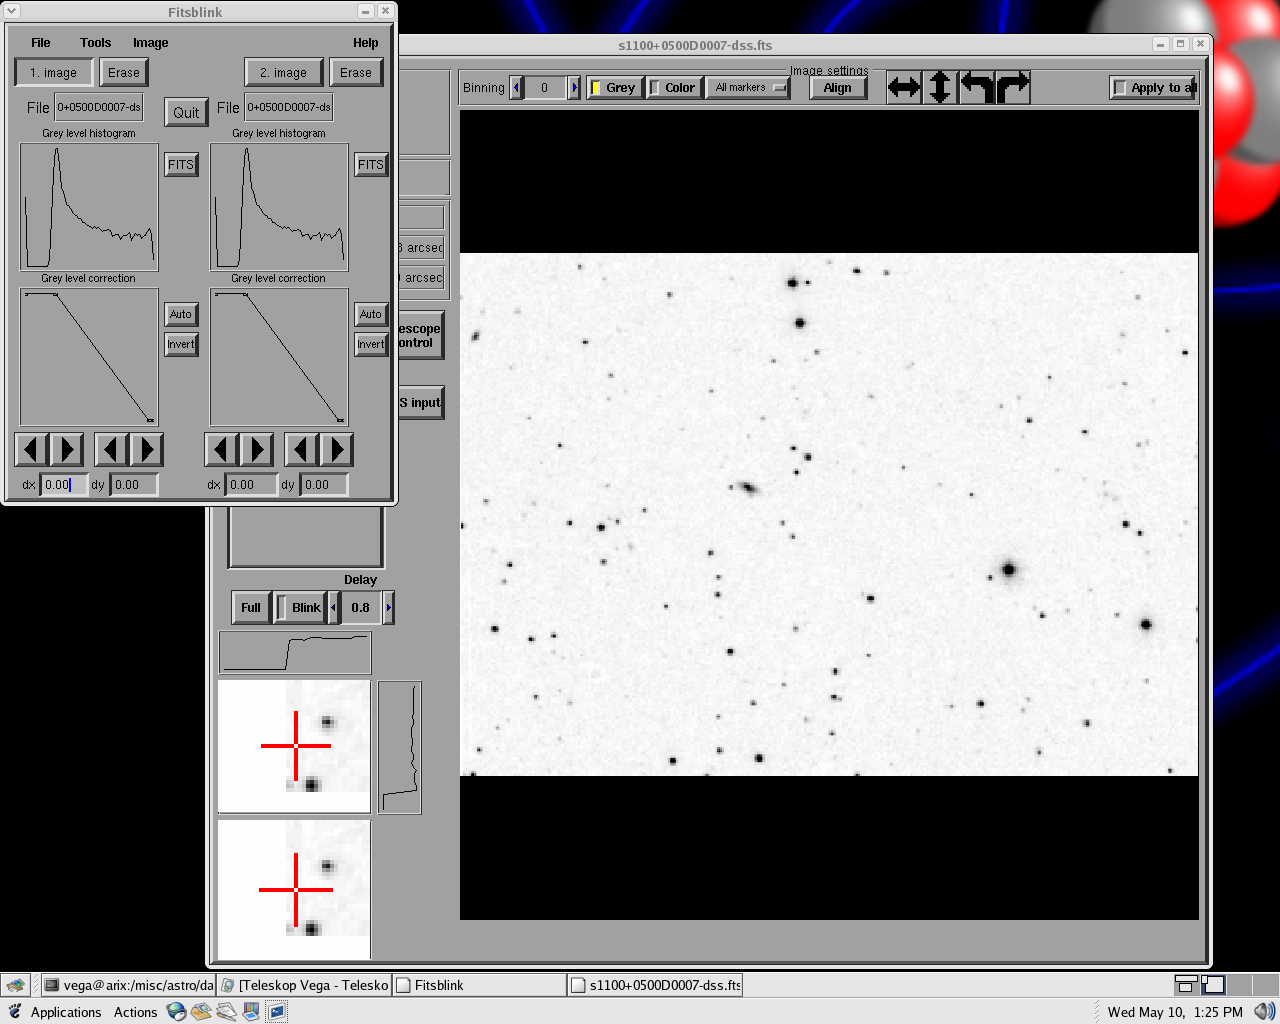The image size is (1280, 1024).
Task: Click first right arrow under image 2
Action: pyautogui.click(x=257, y=450)
